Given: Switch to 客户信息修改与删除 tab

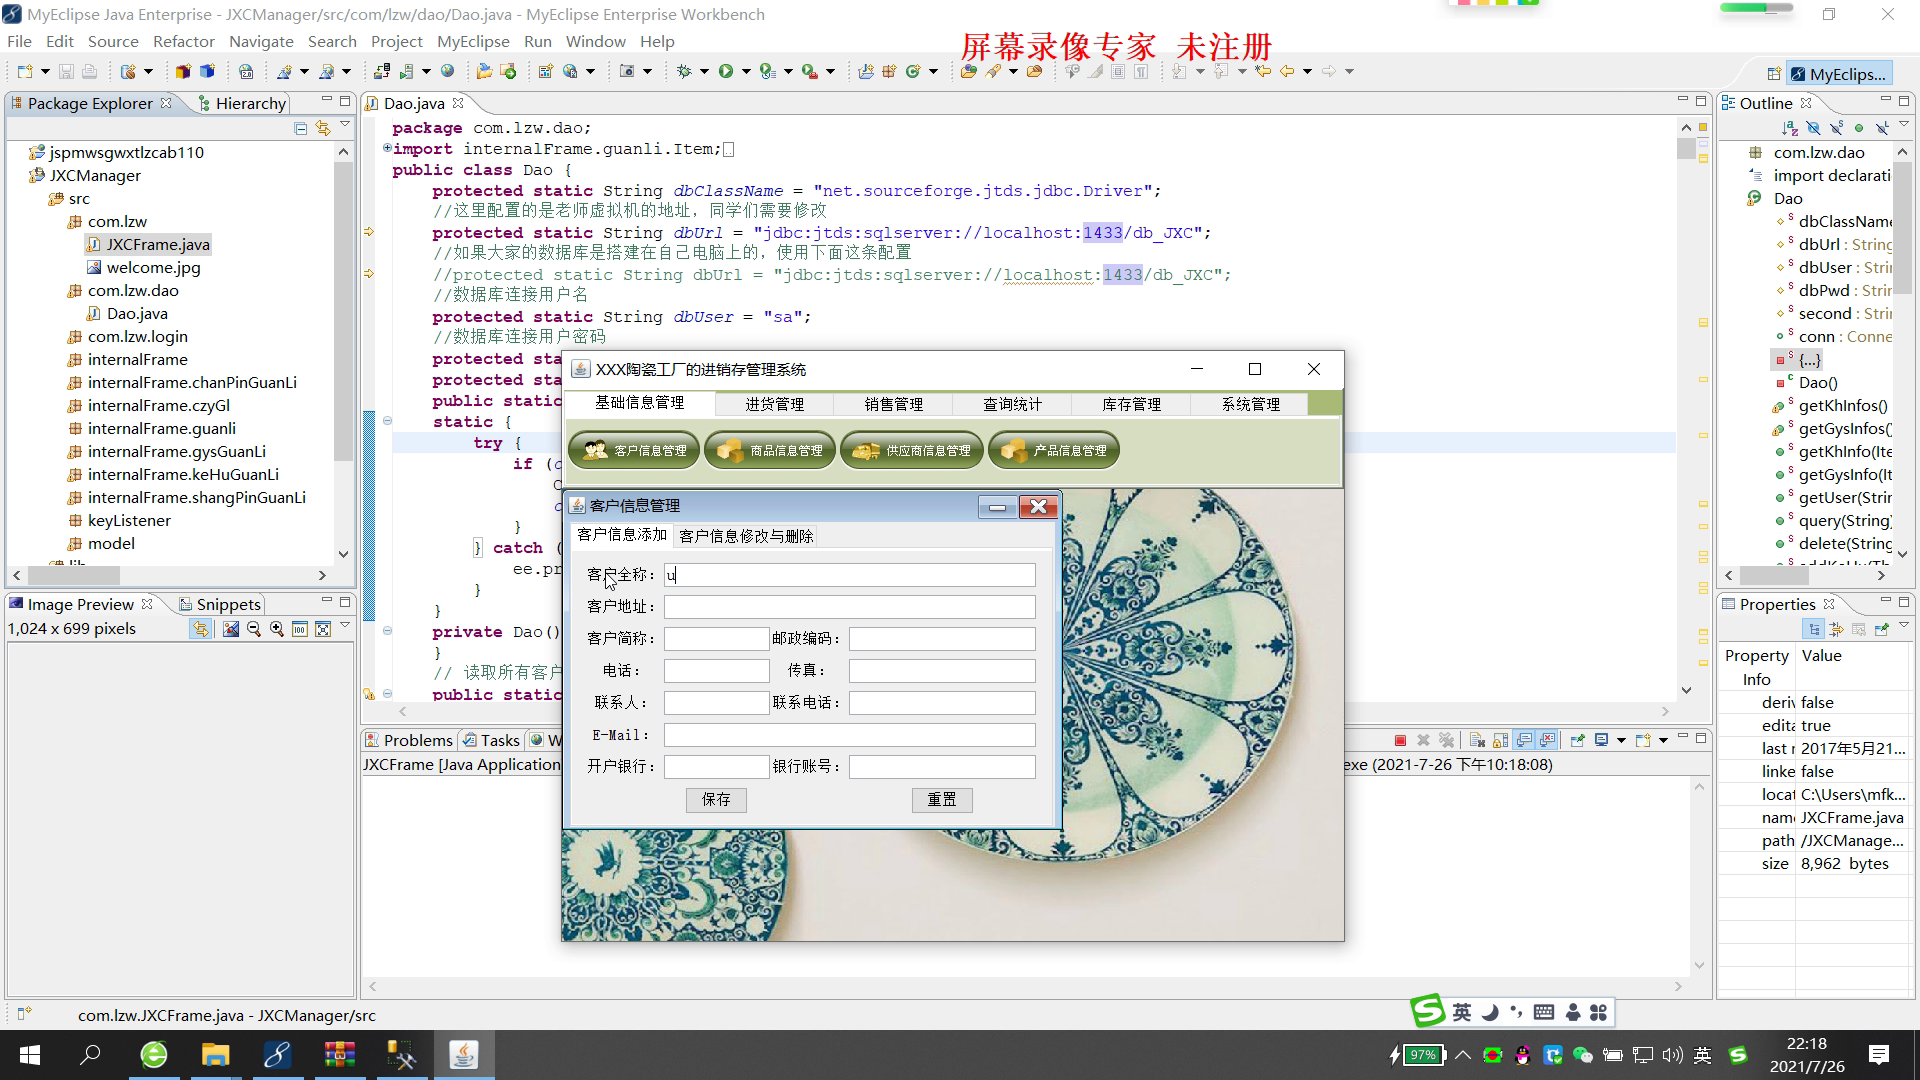Looking at the screenshot, I should [746, 536].
